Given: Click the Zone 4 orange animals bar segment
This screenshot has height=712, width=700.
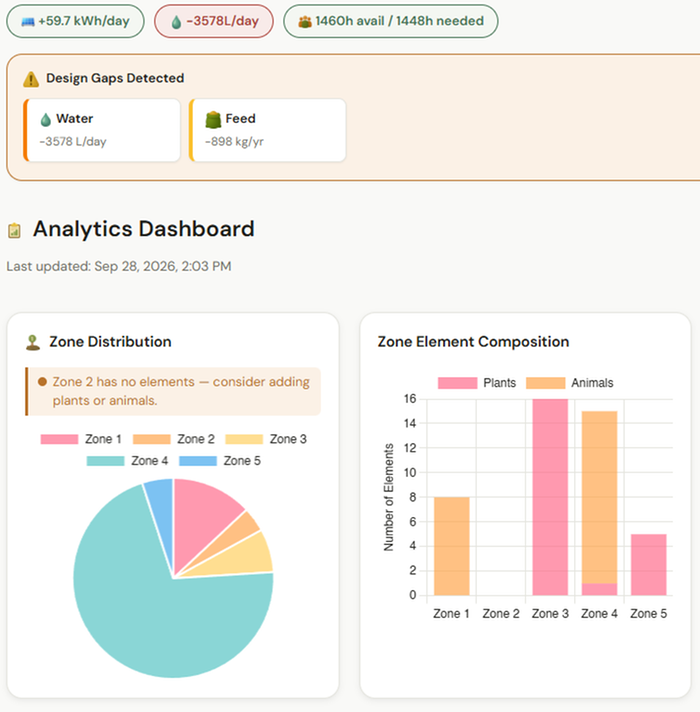Looking at the screenshot, I should pos(599,497).
